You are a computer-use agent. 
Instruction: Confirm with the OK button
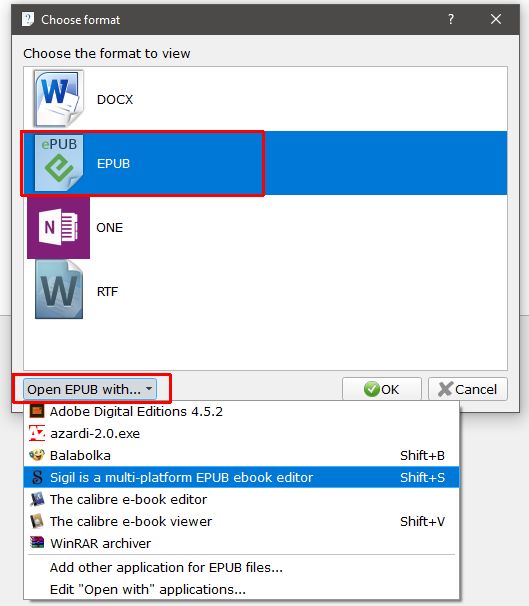[x=381, y=389]
